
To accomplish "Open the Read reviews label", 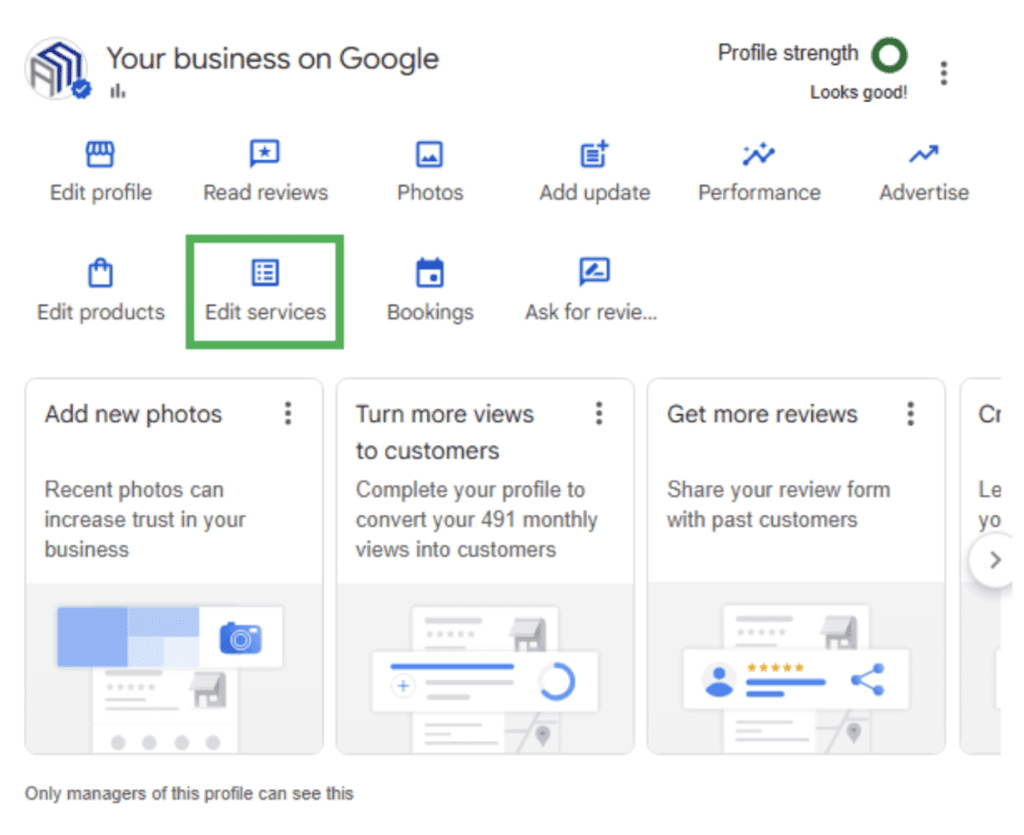I will [x=265, y=193].
